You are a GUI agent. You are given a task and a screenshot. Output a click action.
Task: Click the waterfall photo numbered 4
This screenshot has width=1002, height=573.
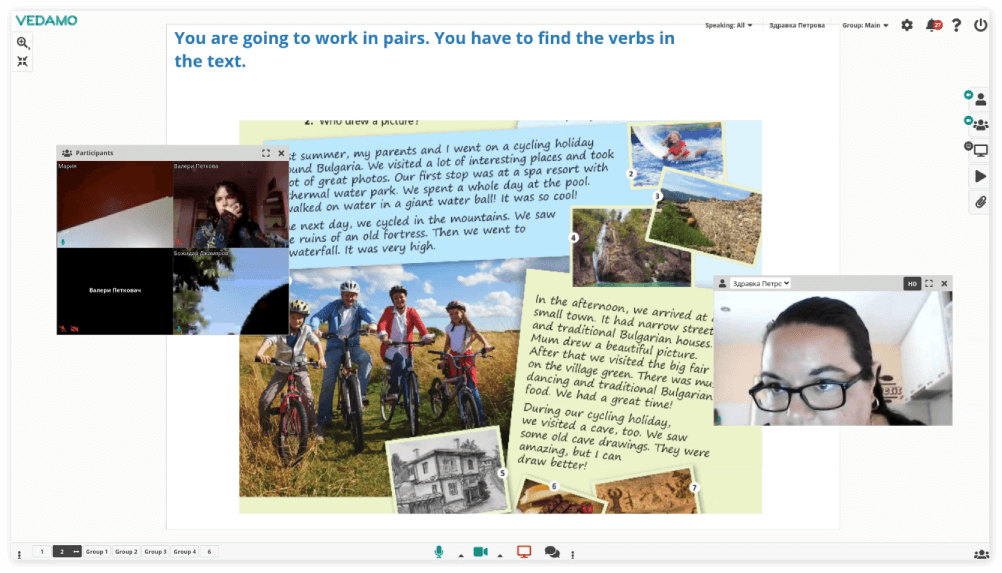631,247
